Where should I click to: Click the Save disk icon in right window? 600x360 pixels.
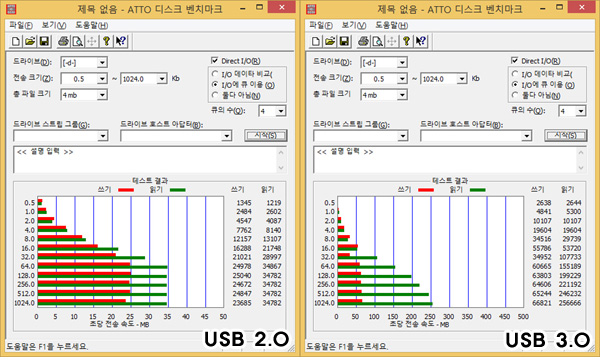pos(344,41)
